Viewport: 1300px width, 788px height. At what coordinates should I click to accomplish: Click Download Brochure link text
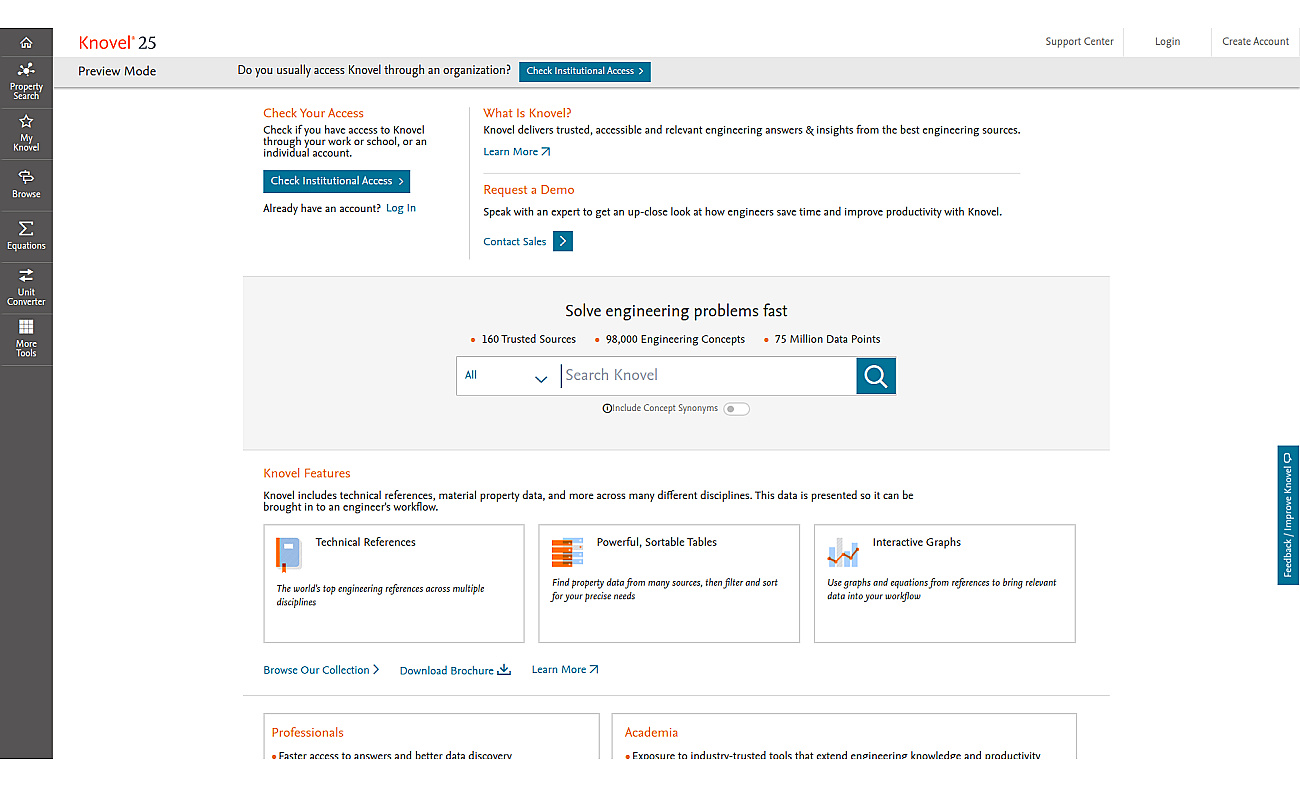tap(447, 671)
